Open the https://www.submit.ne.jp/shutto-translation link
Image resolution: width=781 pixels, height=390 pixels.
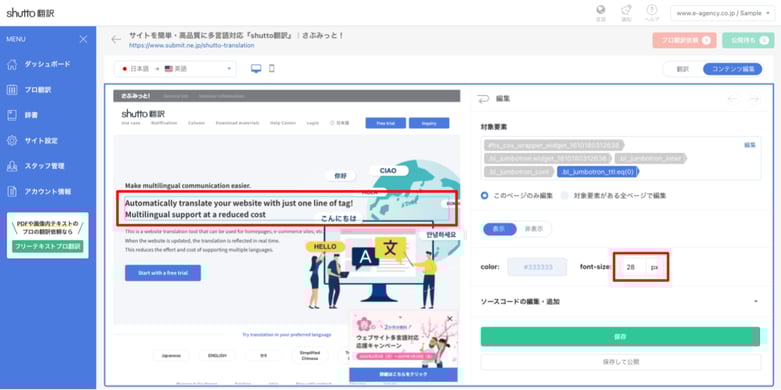click(x=192, y=45)
